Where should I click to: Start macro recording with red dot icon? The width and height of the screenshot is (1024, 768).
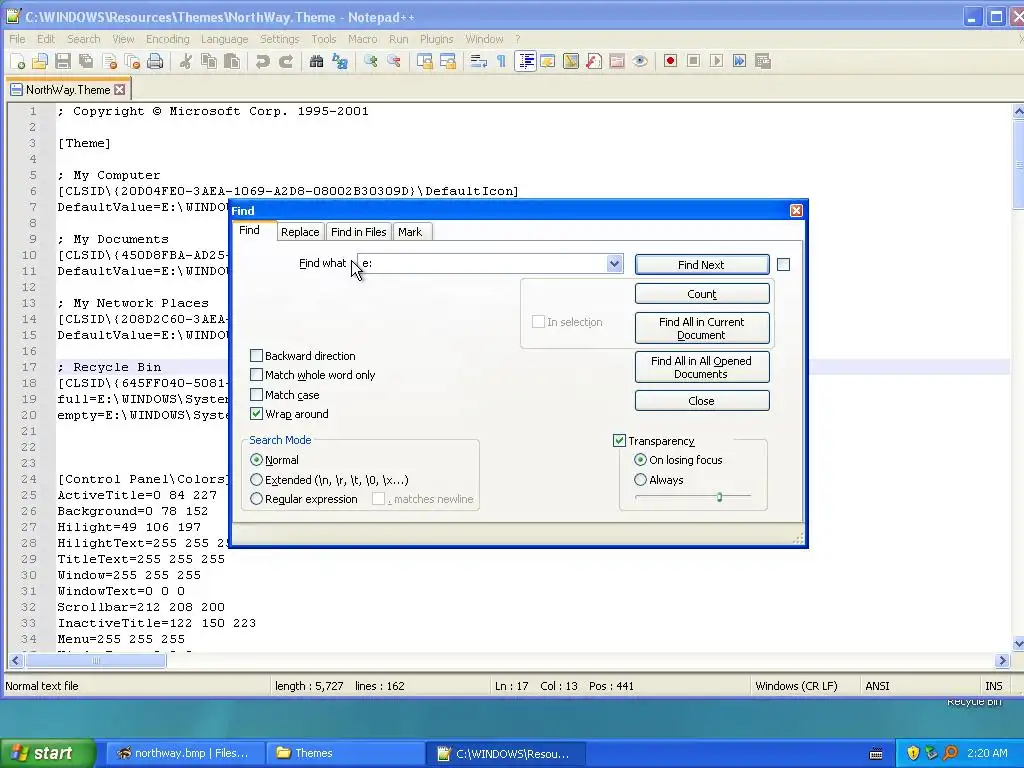670,61
